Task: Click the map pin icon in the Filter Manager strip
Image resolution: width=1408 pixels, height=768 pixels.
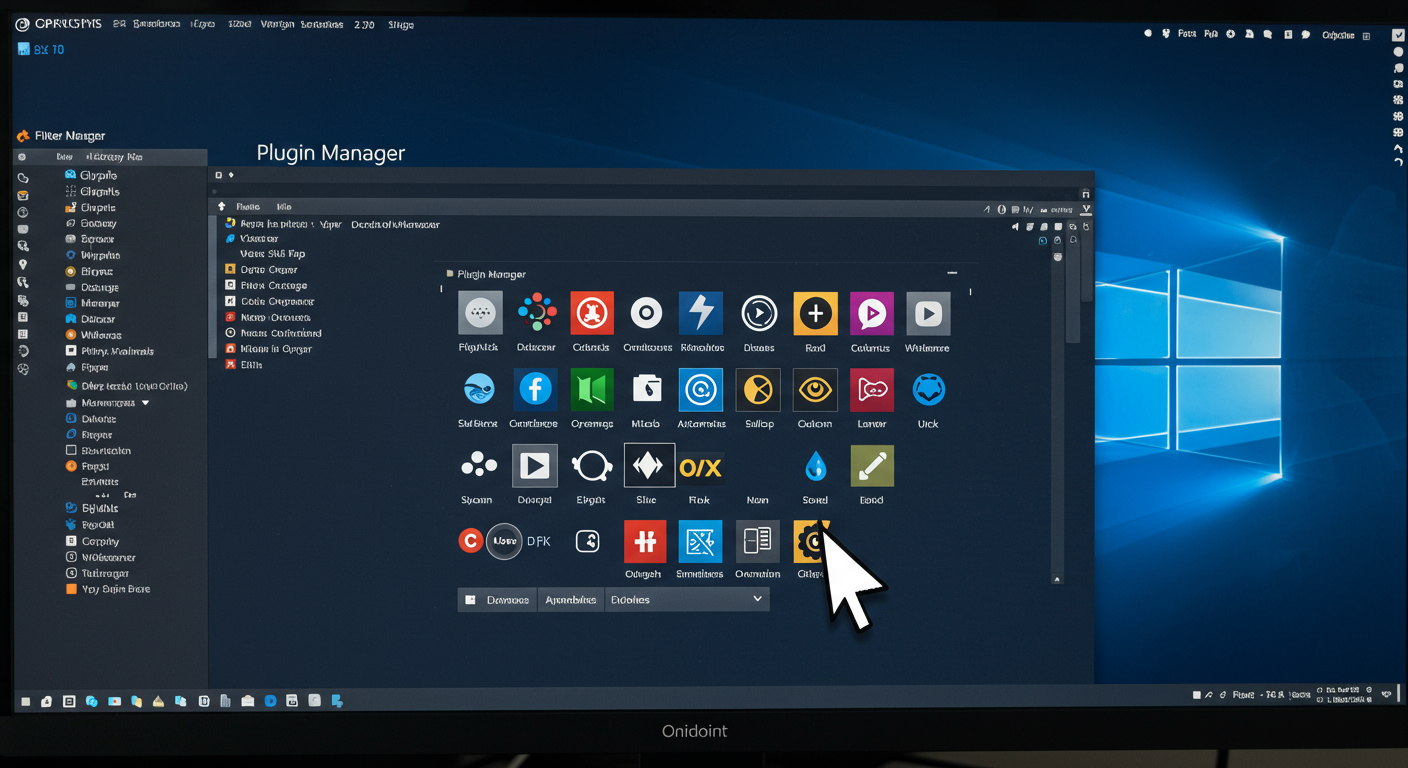Action: pyautogui.click(x=23, y=265)
